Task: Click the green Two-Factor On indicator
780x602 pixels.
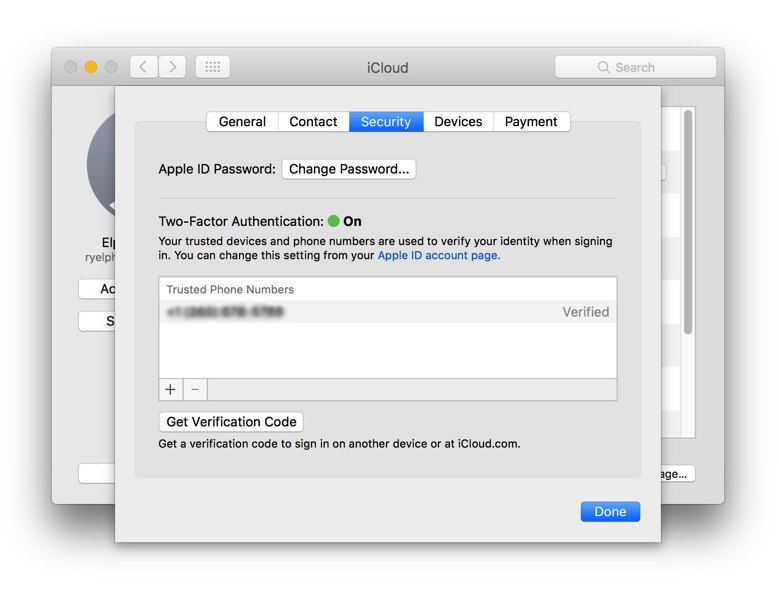Action: (x=333, y=221)
